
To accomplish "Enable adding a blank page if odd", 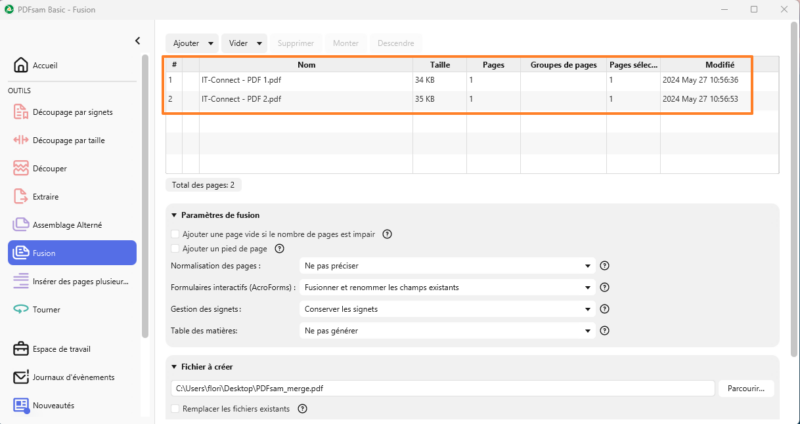I will click(176, 234).
